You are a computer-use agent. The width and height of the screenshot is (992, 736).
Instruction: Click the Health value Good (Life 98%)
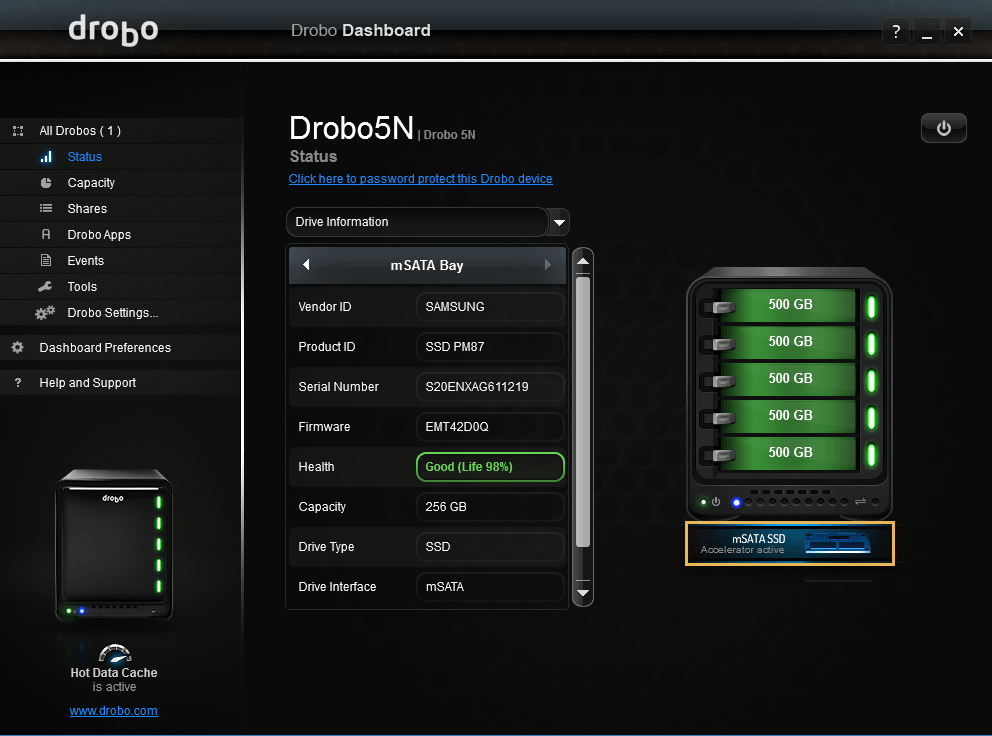click(x=490, y=467)
